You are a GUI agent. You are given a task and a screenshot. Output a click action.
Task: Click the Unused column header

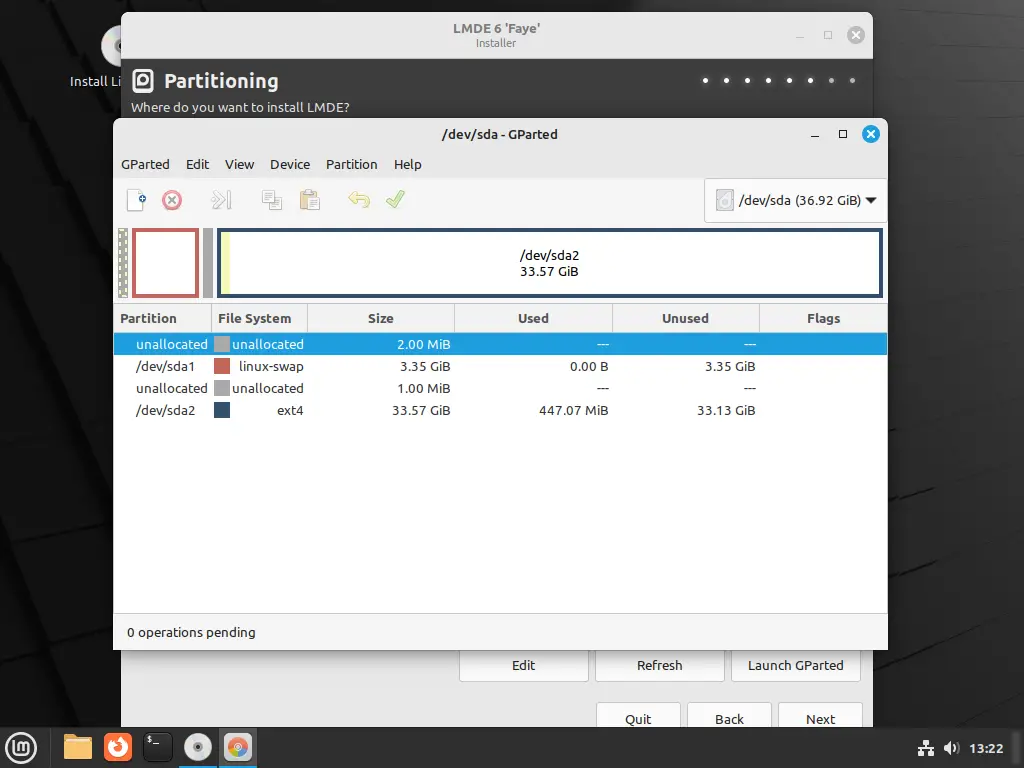click(686, 319)
